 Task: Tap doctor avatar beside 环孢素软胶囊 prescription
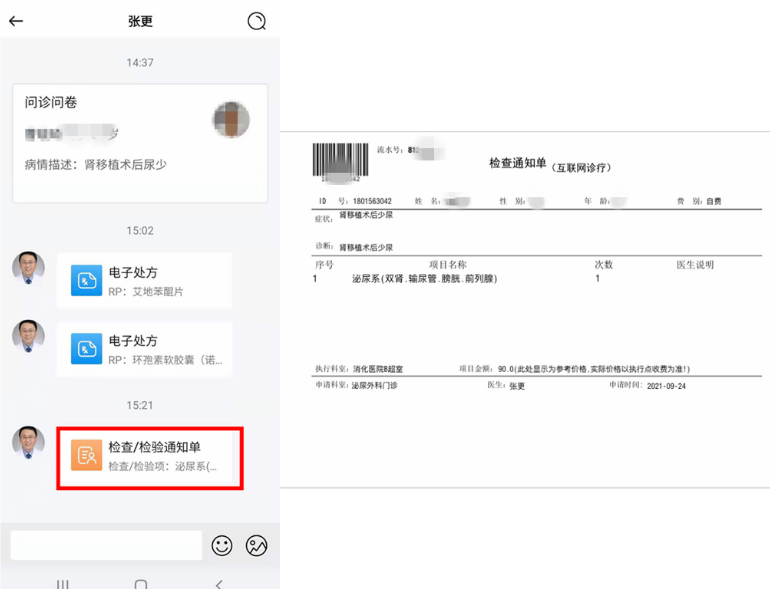point(28,336)
